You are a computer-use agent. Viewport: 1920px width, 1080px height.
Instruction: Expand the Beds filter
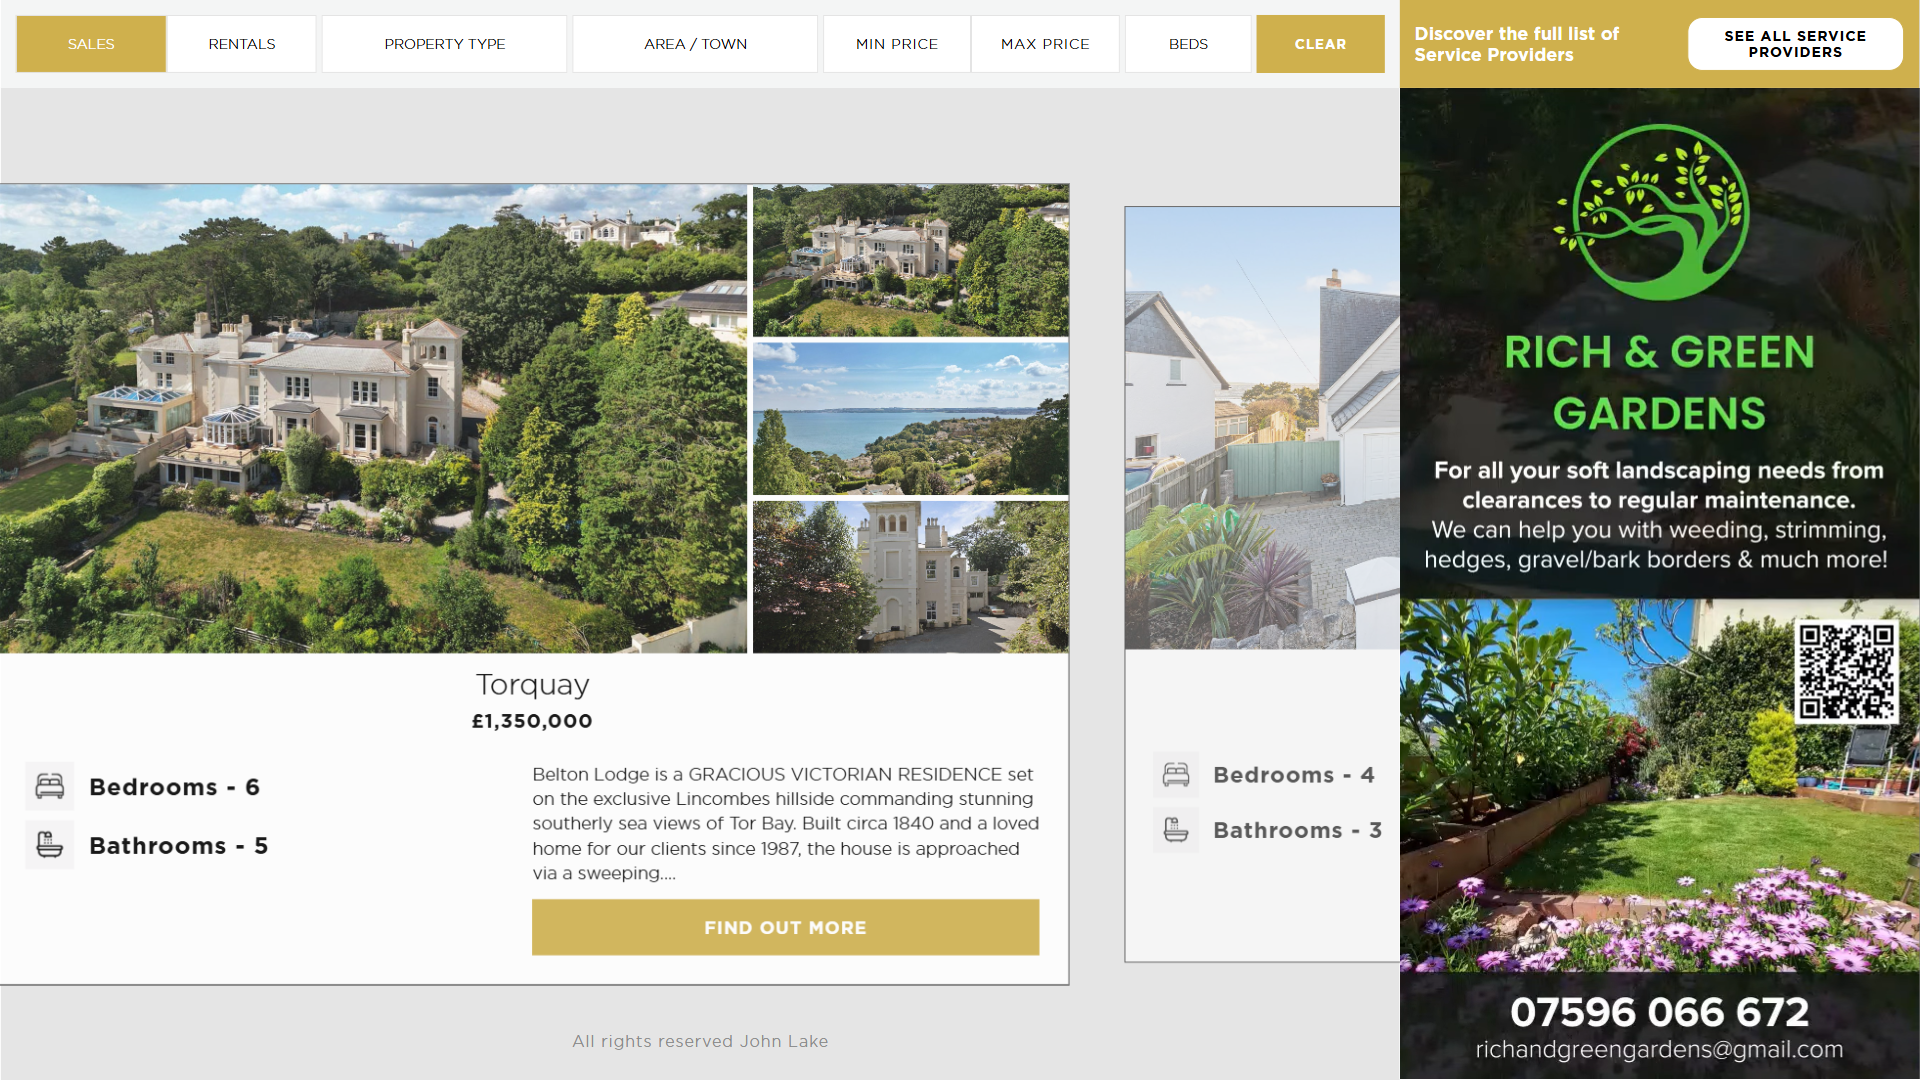tap(1188, 44)
